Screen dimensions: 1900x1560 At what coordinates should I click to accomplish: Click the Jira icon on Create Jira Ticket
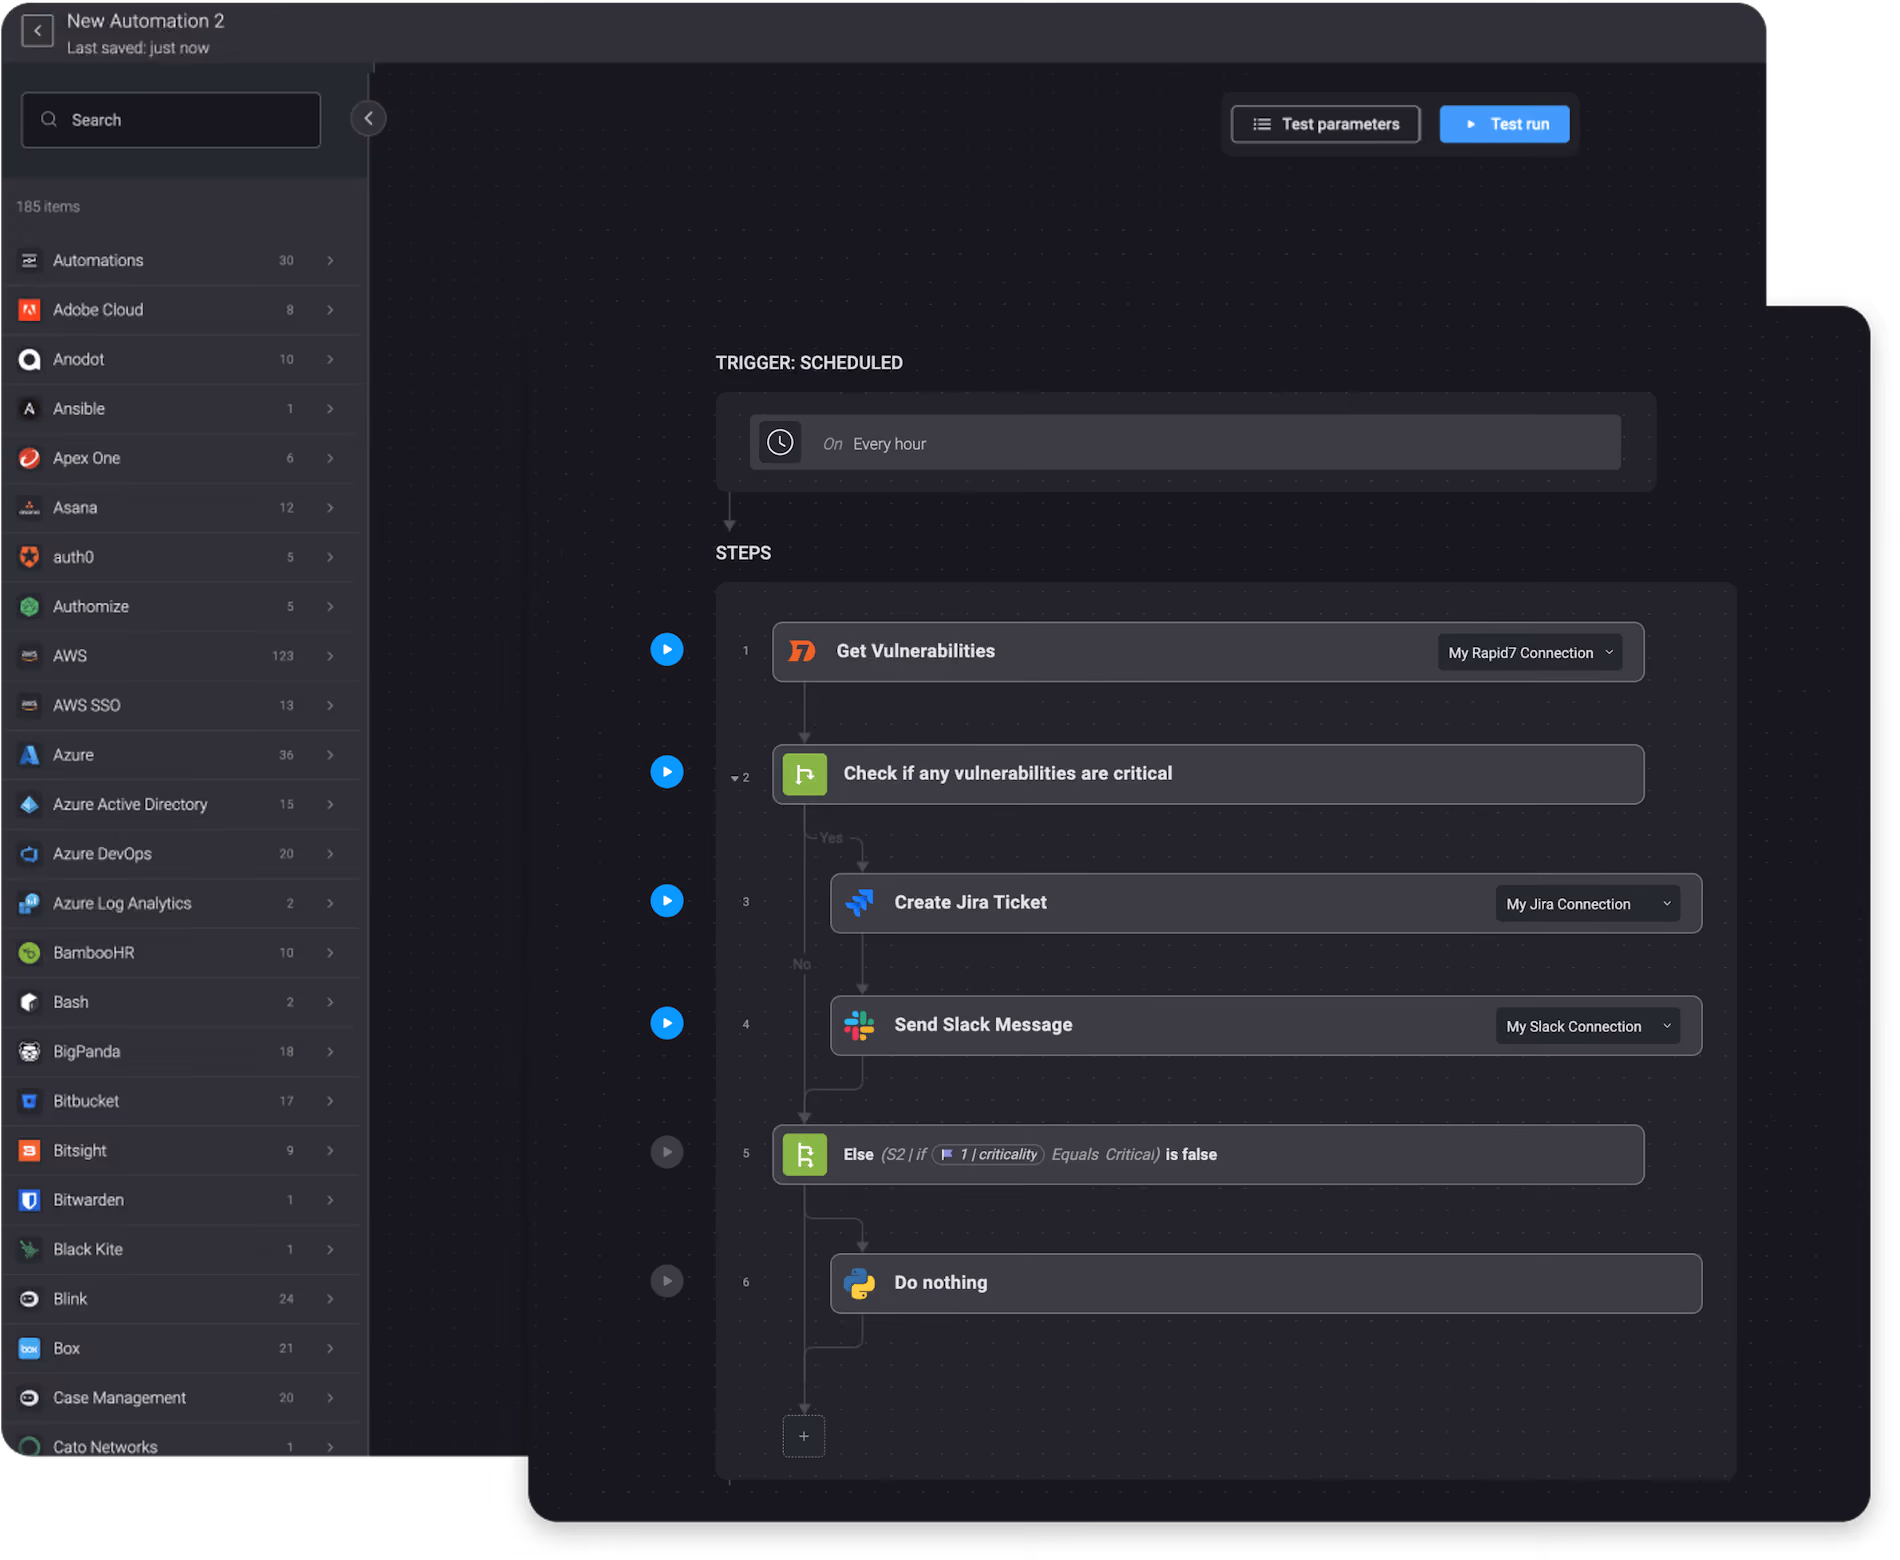pos(860,903)
